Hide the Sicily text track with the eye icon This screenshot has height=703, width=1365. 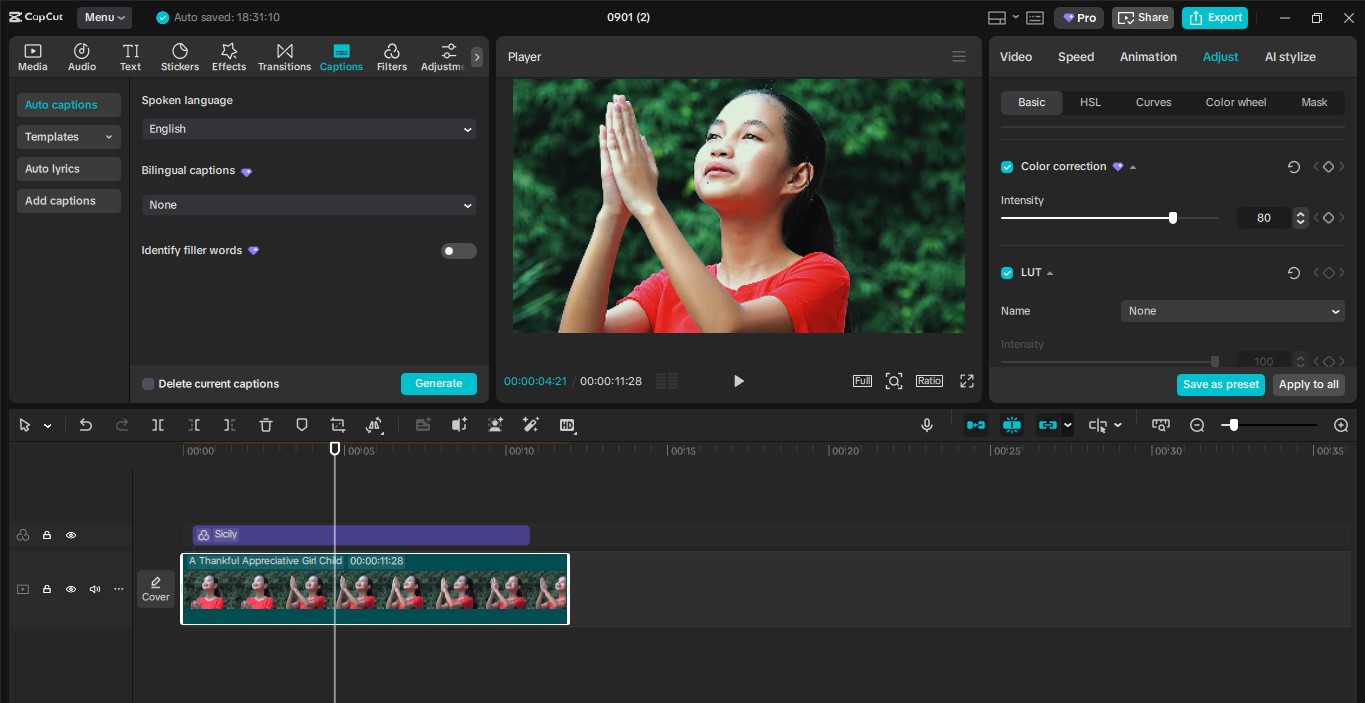point(71,535)
